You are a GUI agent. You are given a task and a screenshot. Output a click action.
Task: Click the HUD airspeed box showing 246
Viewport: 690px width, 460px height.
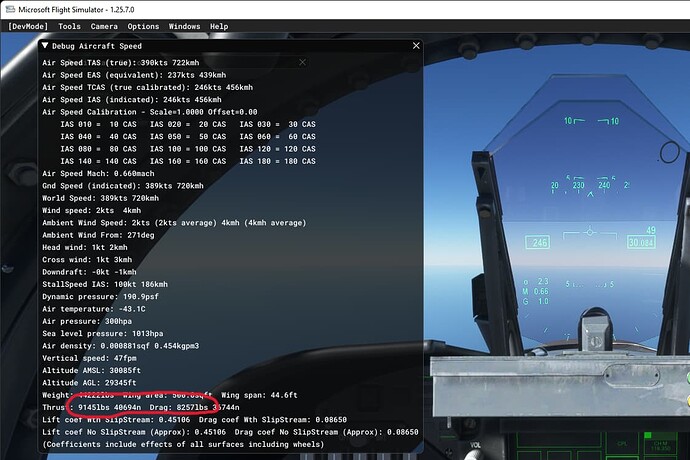pyautogui.click(x=537, y=243)
